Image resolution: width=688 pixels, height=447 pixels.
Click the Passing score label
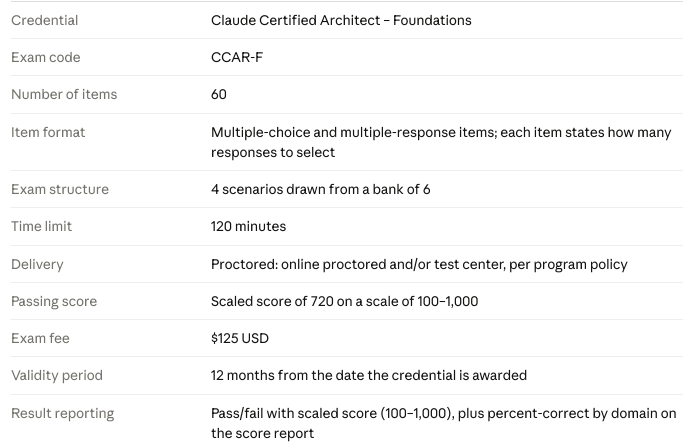point(54,301)
